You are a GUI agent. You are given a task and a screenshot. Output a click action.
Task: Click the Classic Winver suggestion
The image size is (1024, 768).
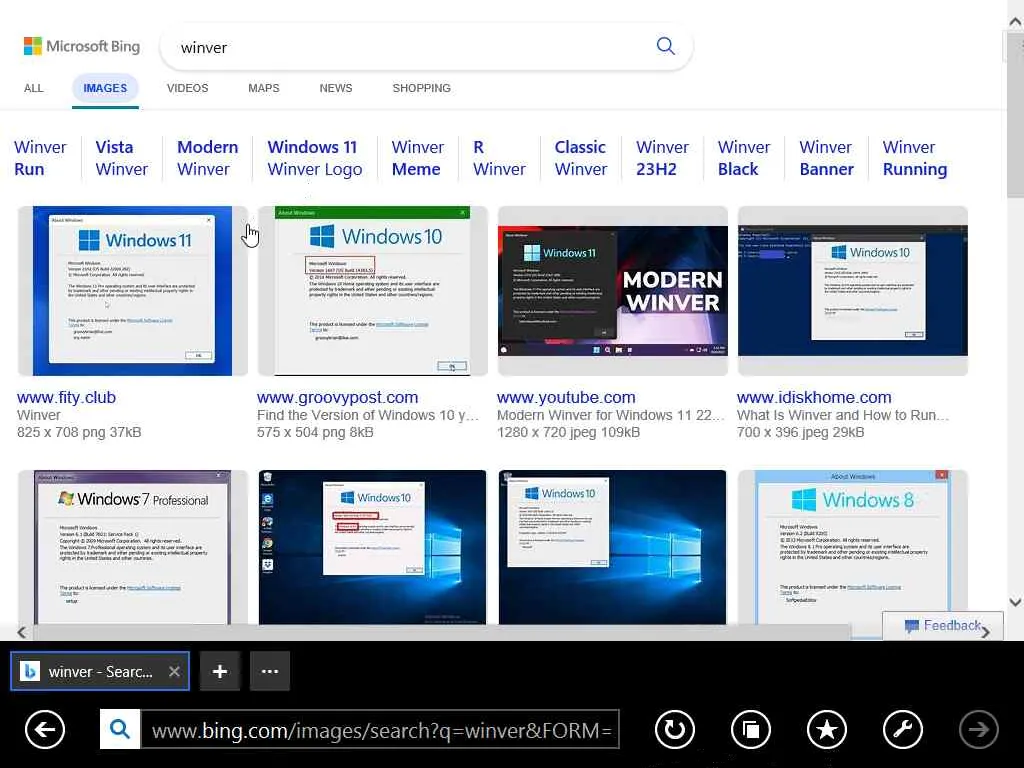tap(581, 158)
